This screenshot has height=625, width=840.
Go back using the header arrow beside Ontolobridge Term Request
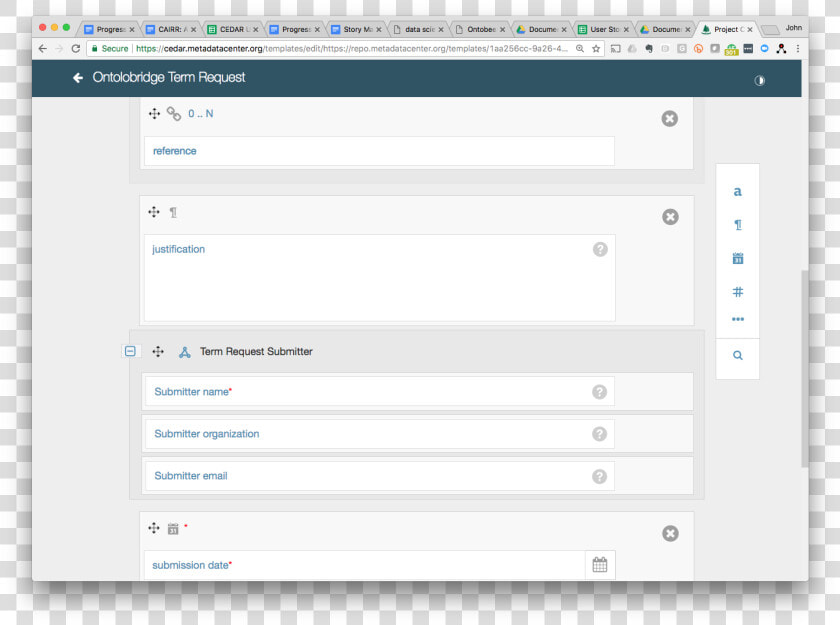coord(78,78)
